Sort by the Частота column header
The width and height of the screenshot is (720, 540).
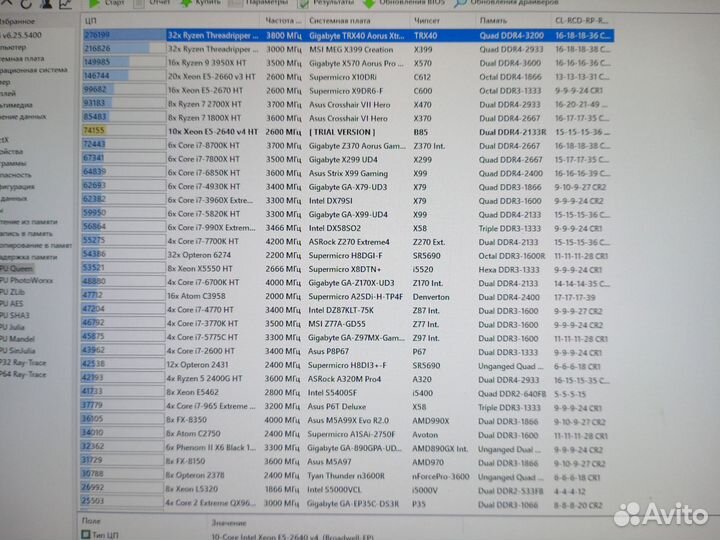283,21
